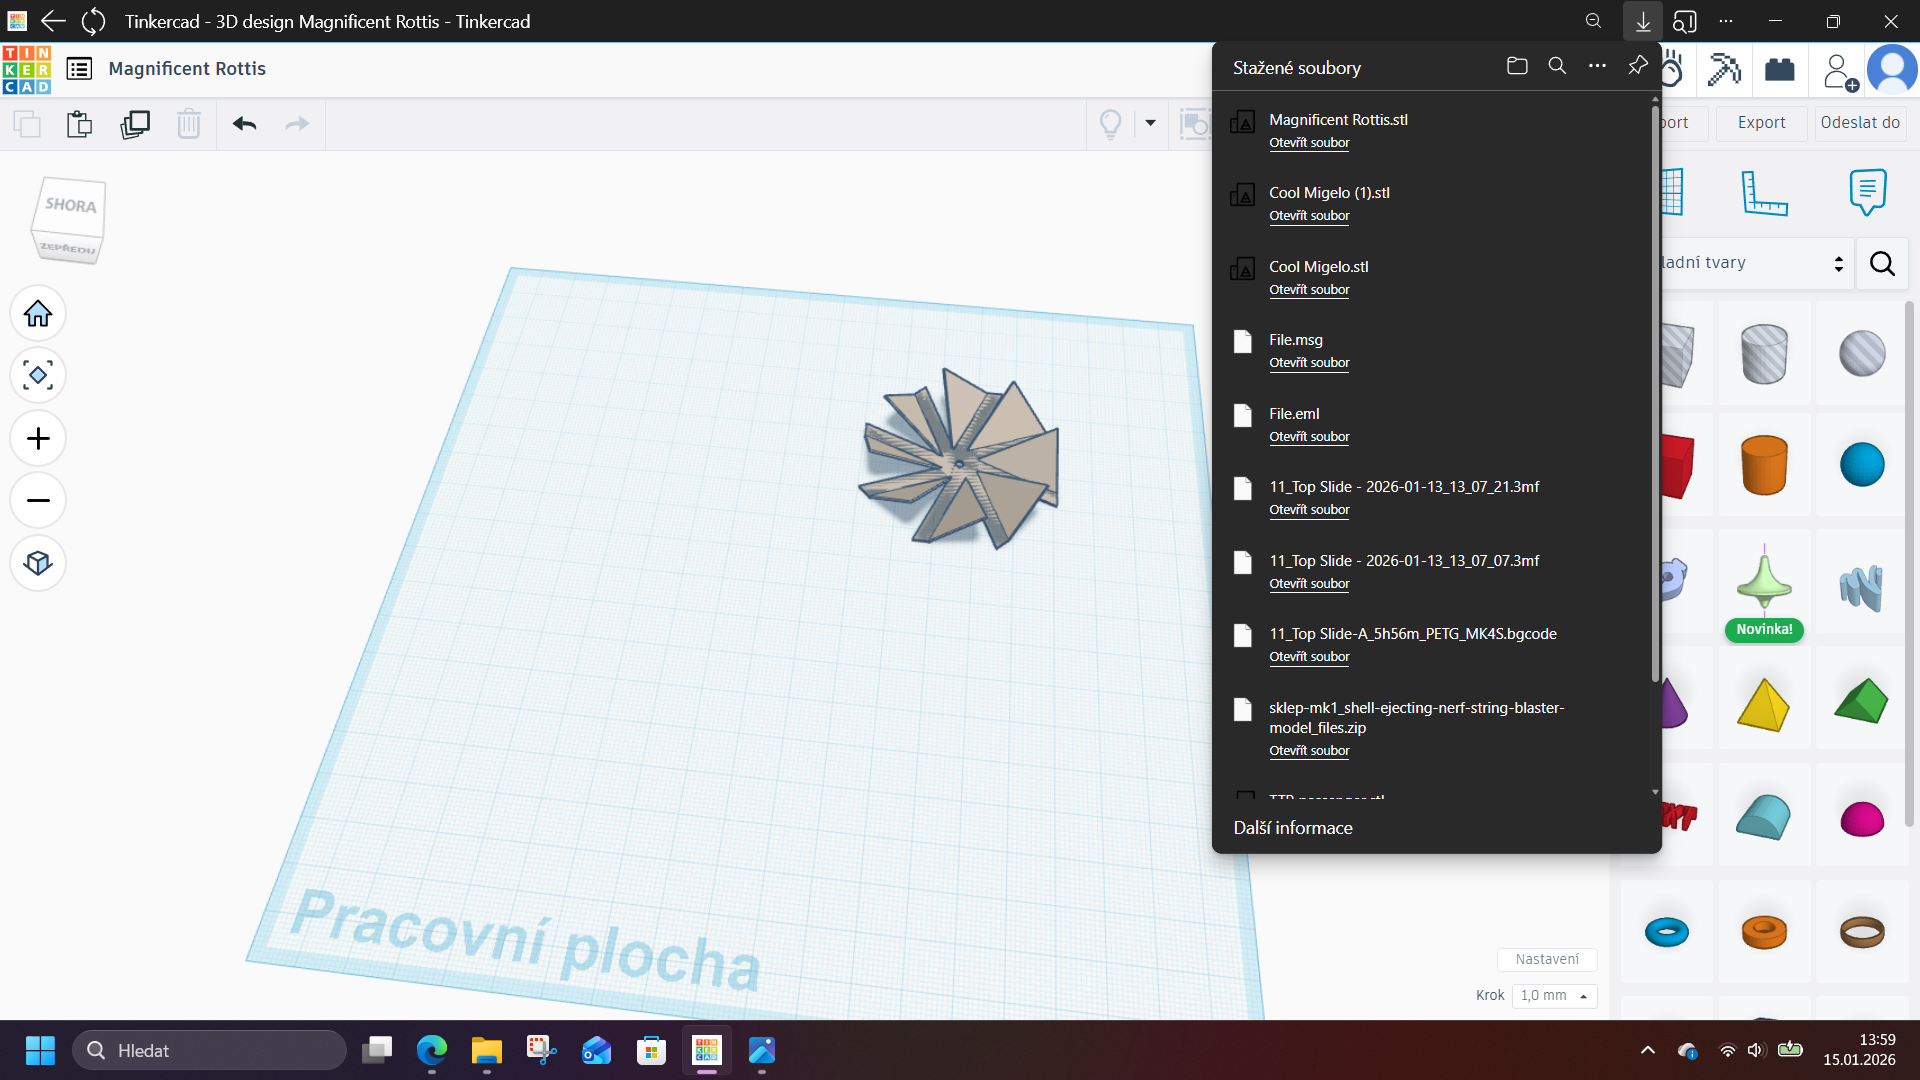Open the Další informace link
This screenshot has height=1080, width=1920.
coord(1293,828)
